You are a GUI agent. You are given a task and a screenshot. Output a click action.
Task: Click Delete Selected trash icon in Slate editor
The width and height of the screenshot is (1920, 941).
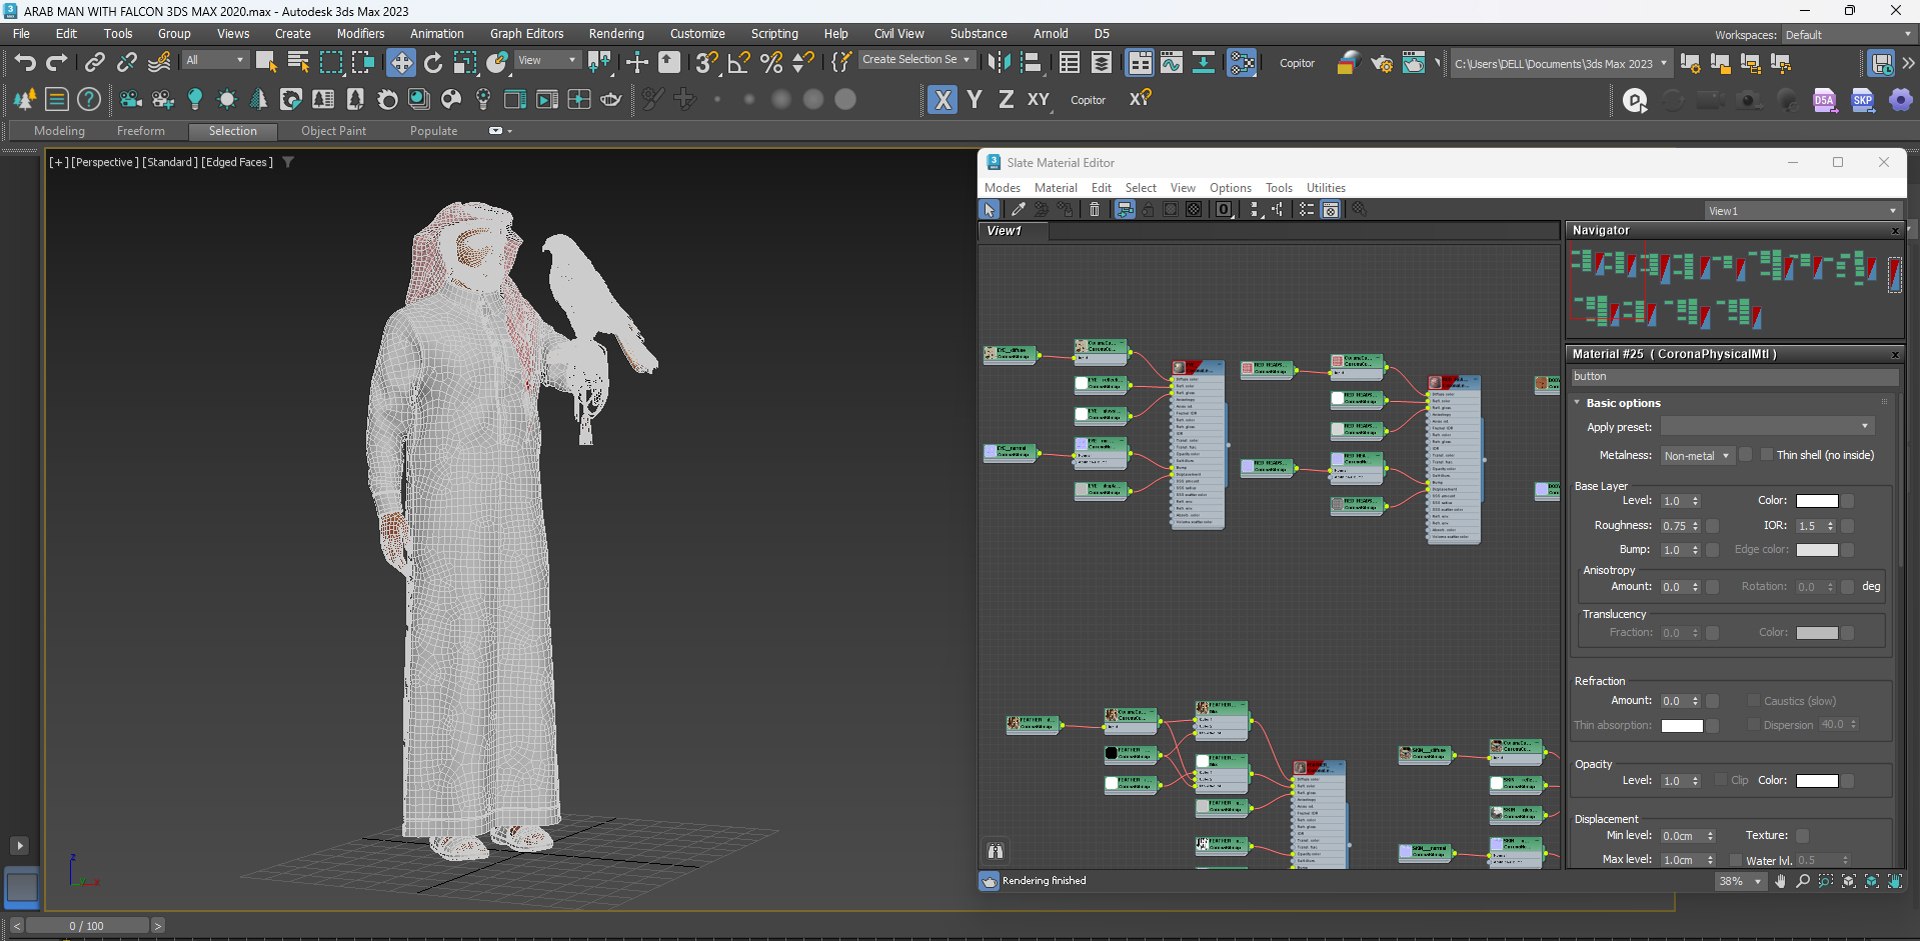pos(1094,209)
